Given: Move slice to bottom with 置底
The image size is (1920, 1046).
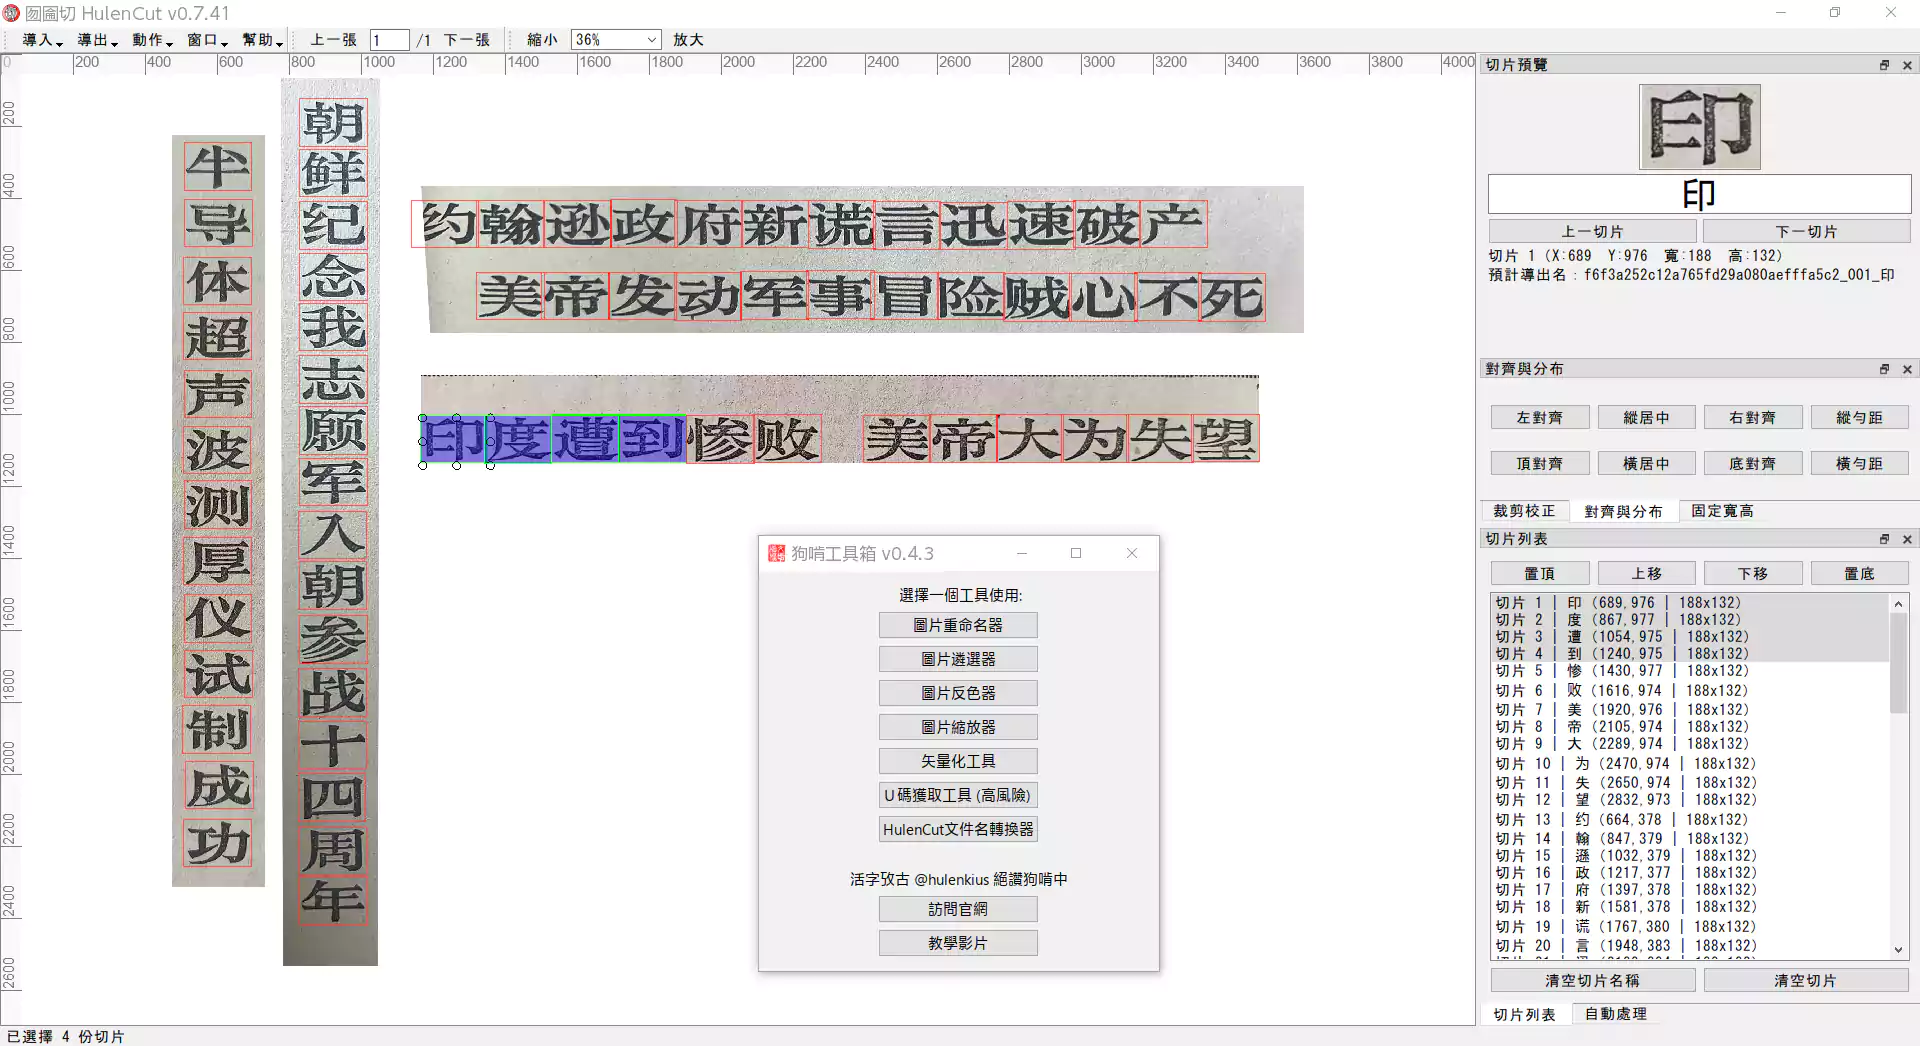Looking at the screenshot, I should tap(1860, 574).
